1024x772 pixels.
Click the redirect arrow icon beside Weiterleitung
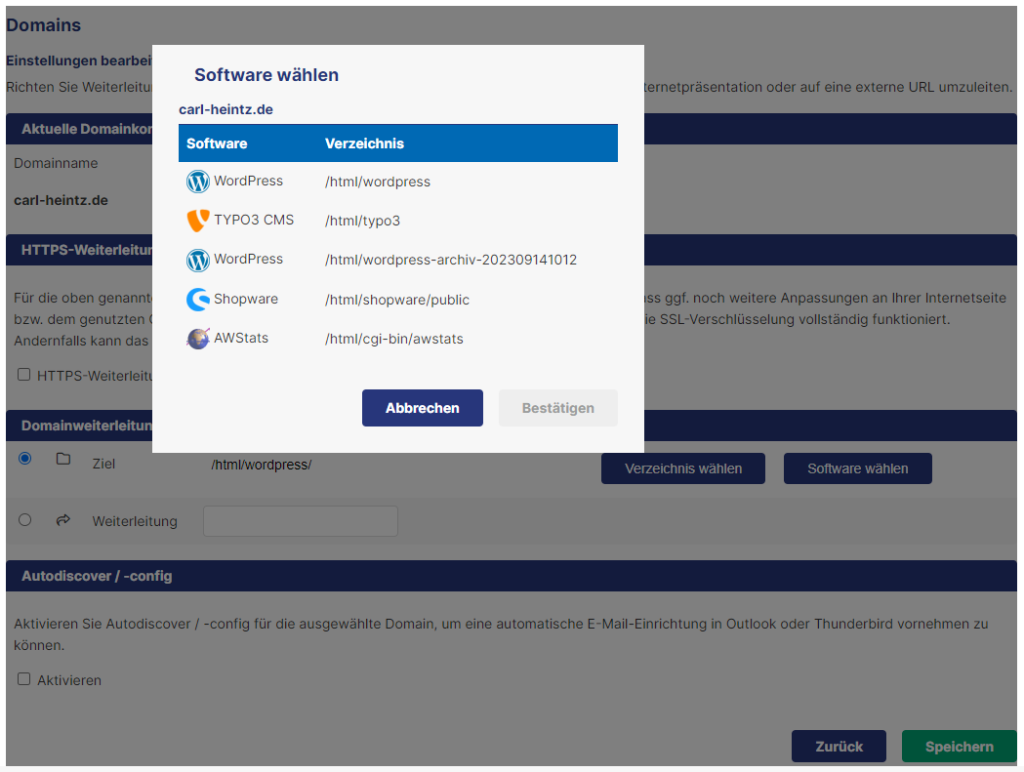tap(63, 520)
